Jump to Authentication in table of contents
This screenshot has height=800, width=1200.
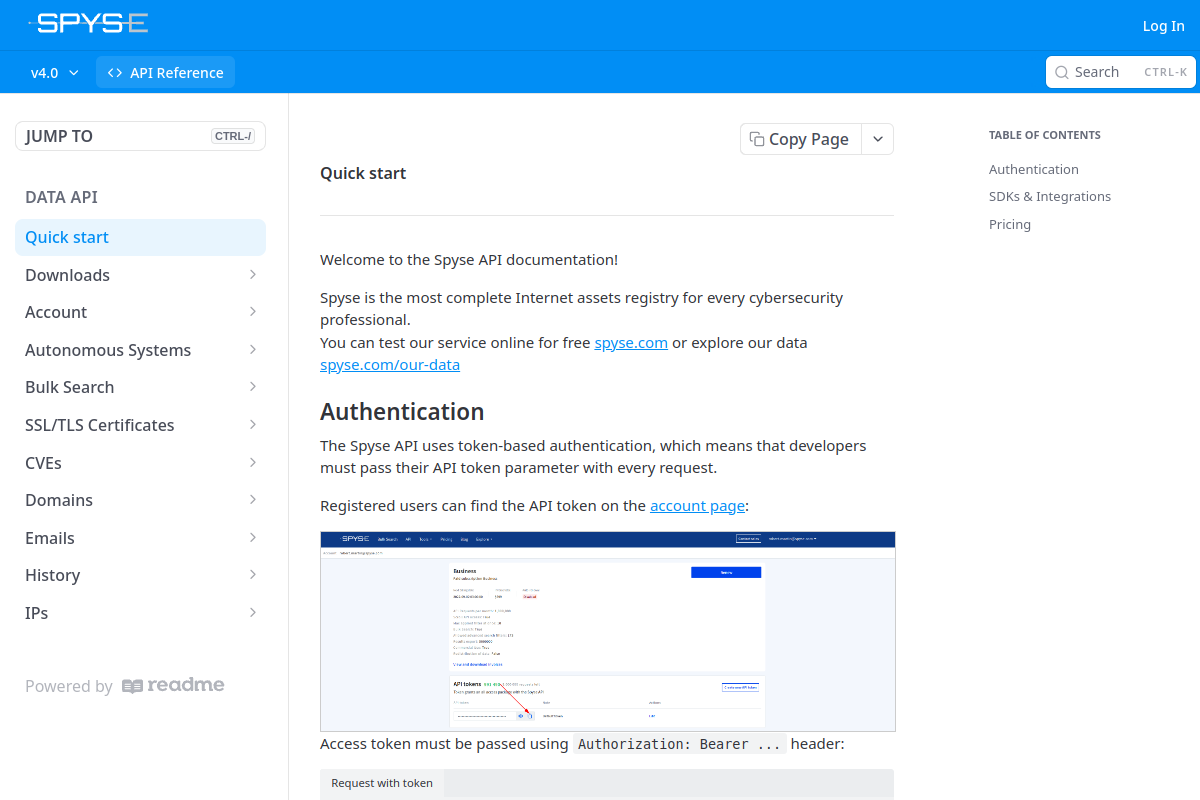(1034, 169)
